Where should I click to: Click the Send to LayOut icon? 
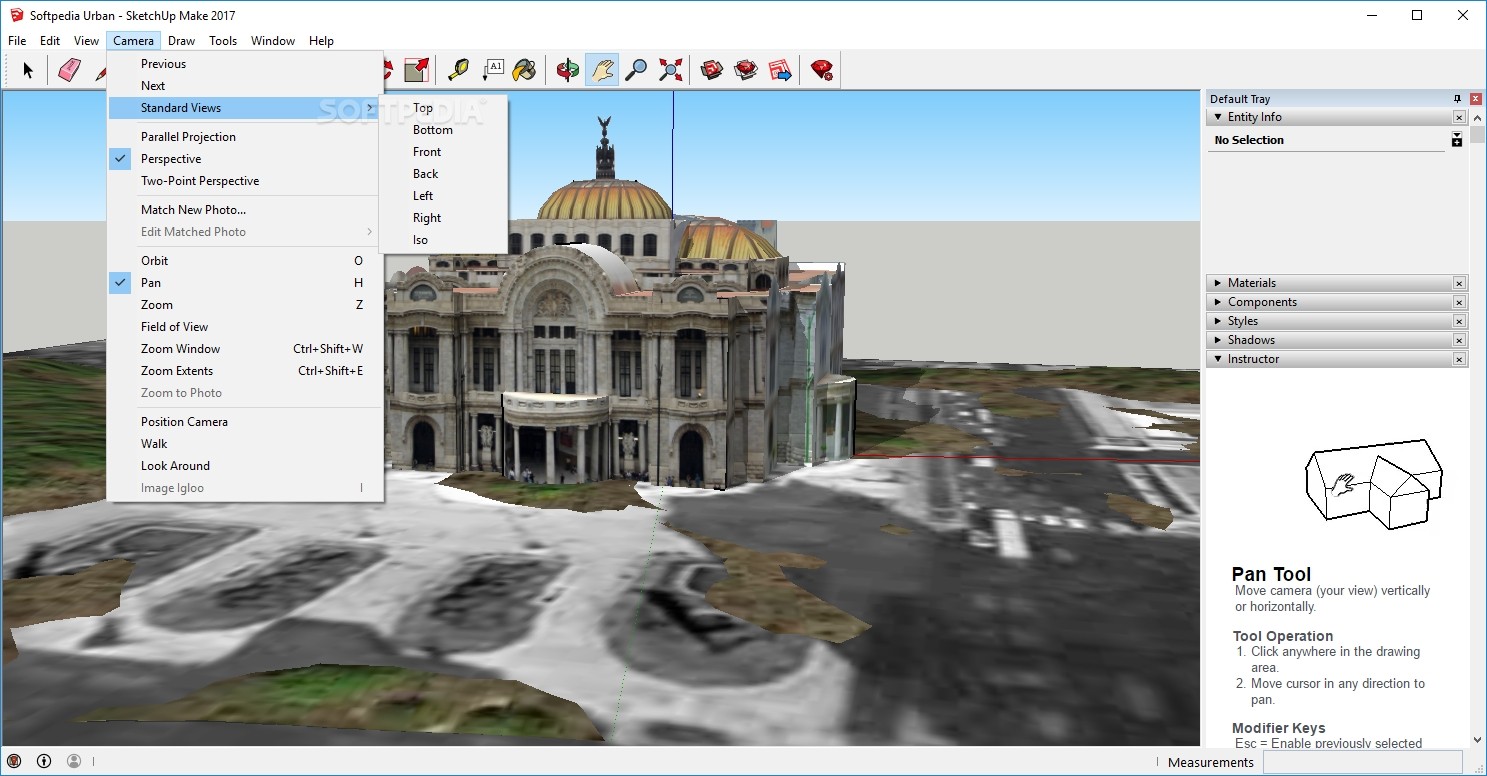780,70
